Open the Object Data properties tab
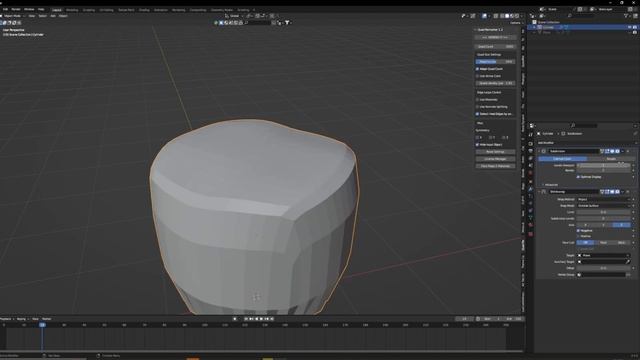The height and width of the screenshot is (360, 640). pos(531,218)
